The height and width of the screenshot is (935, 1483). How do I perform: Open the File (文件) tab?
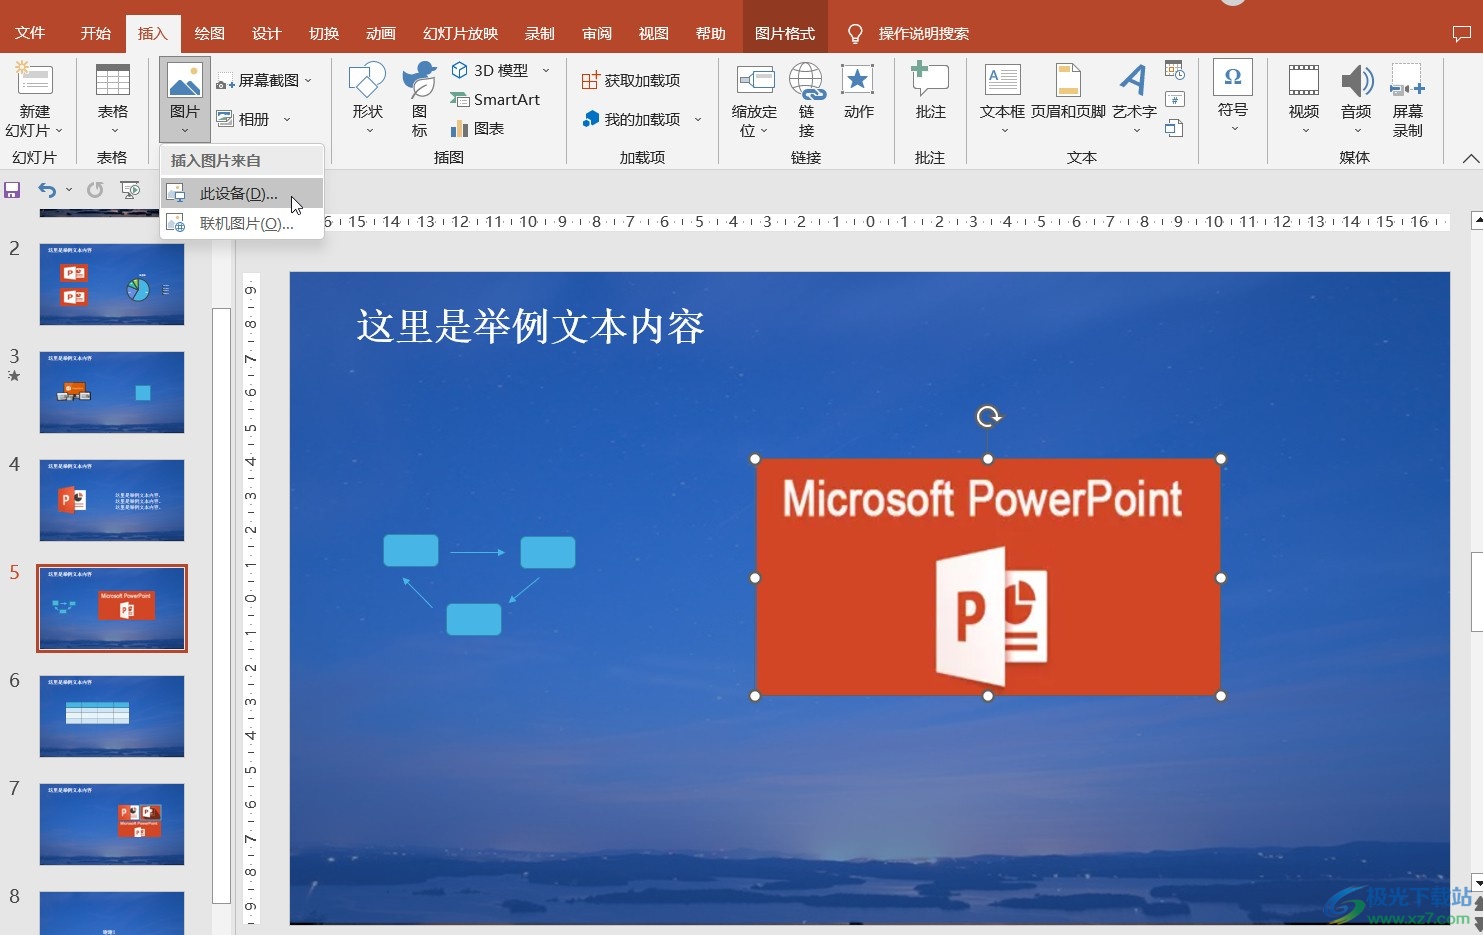coord(30,33)
